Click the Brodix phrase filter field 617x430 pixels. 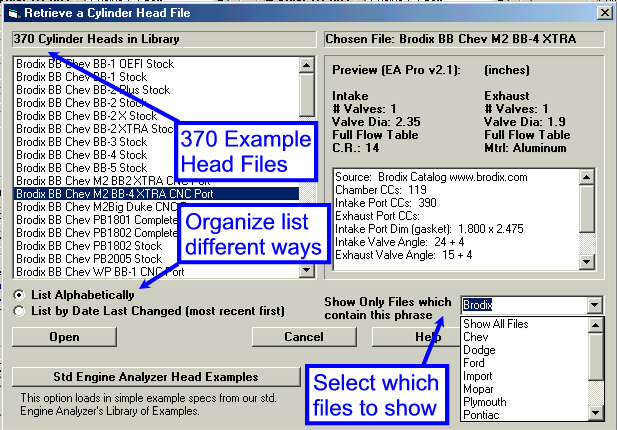tap(524, 305)
